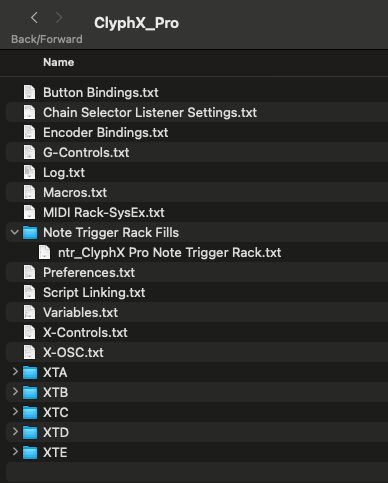This screenshot has height=483, width=388.
Task: Click the XTC folder icon
Action: pyautogui.click(x=30, y=412)
